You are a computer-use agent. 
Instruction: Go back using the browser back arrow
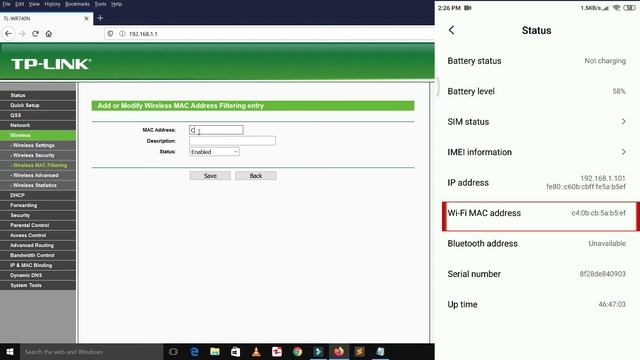[x=9, y=34]
